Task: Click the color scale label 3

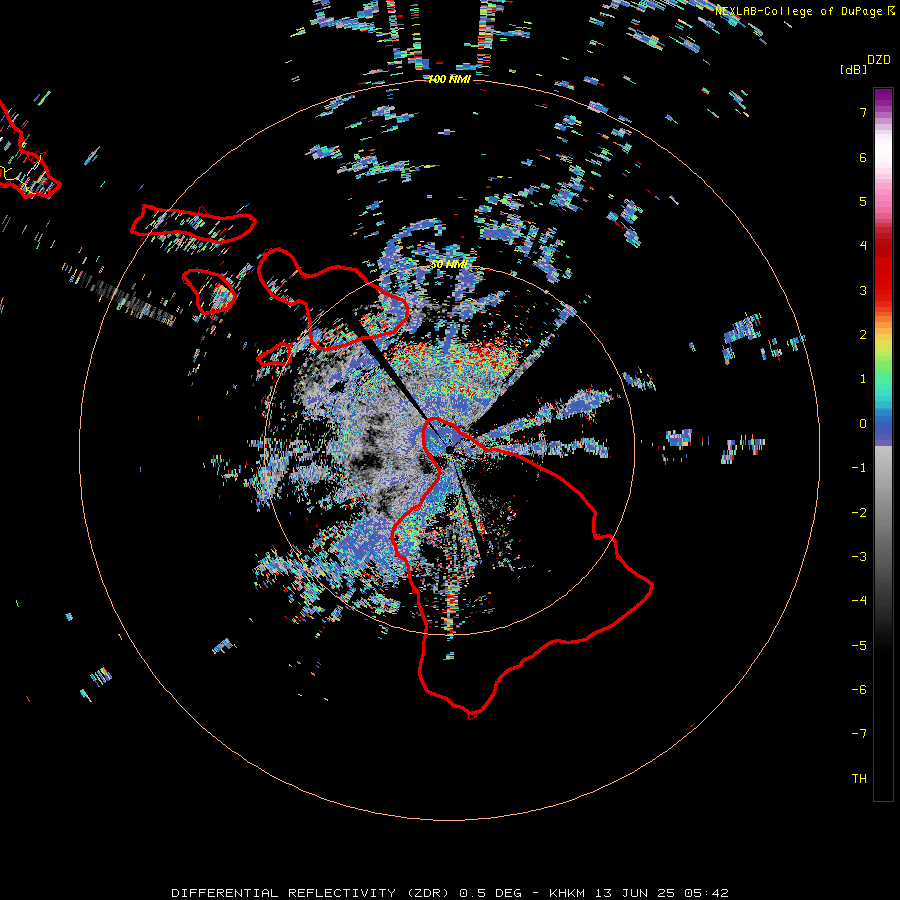Action: point(863,290)
